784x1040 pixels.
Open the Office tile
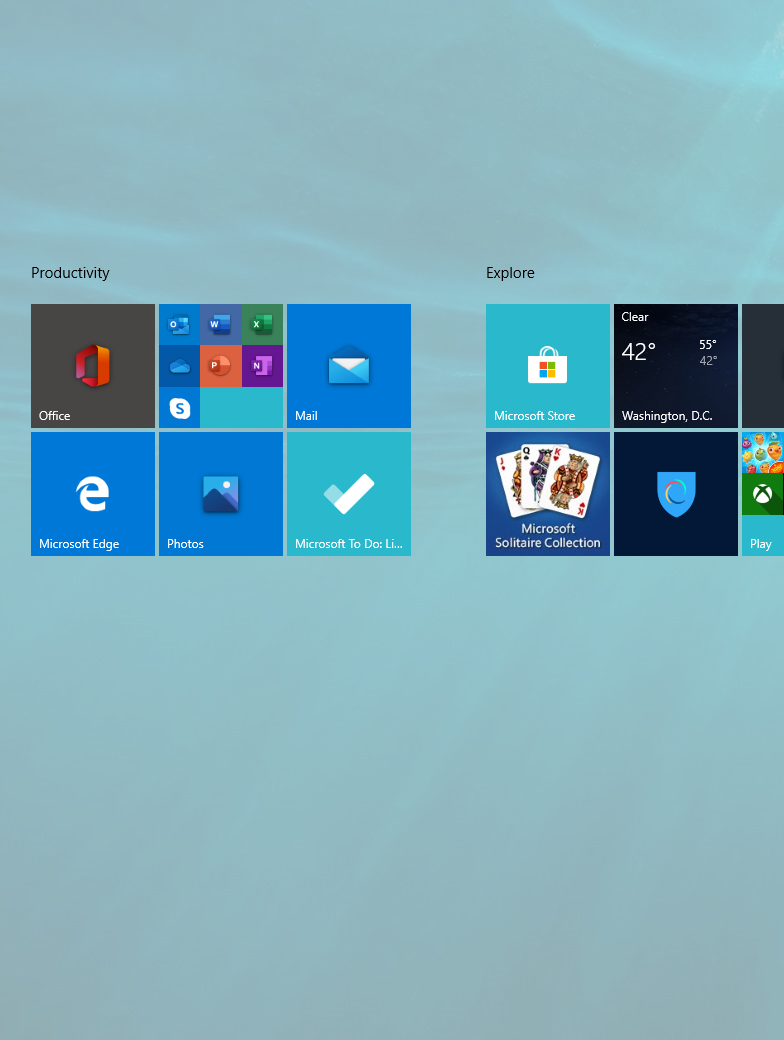tap(93, 365)
